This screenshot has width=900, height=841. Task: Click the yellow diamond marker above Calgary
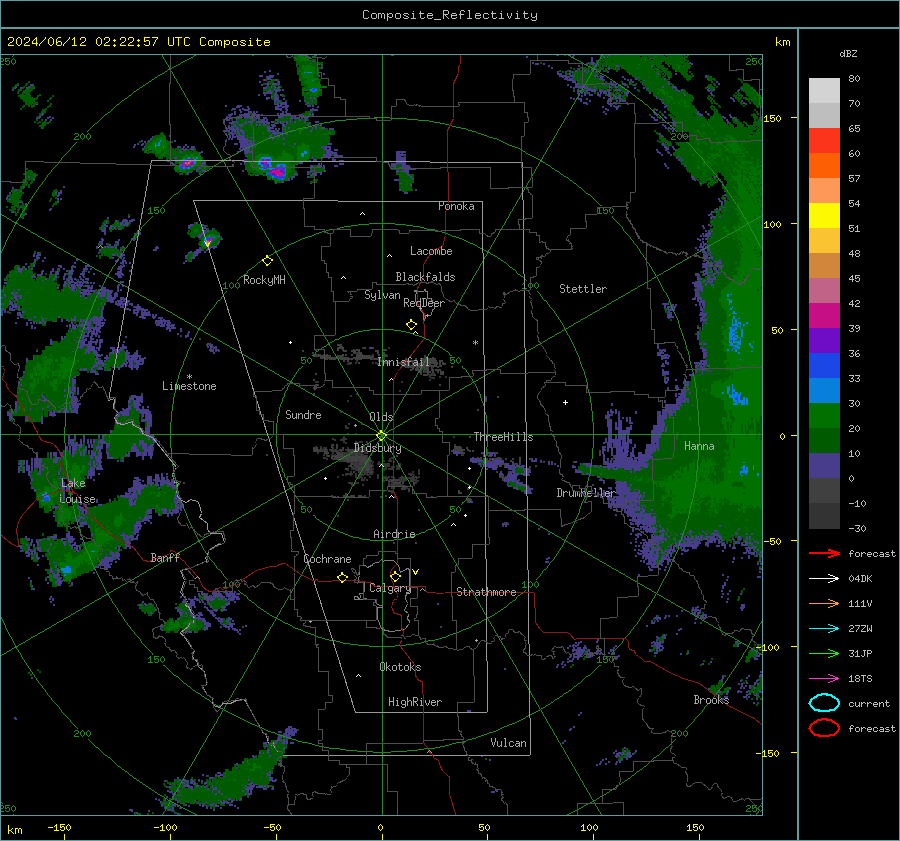click(395, 576)
